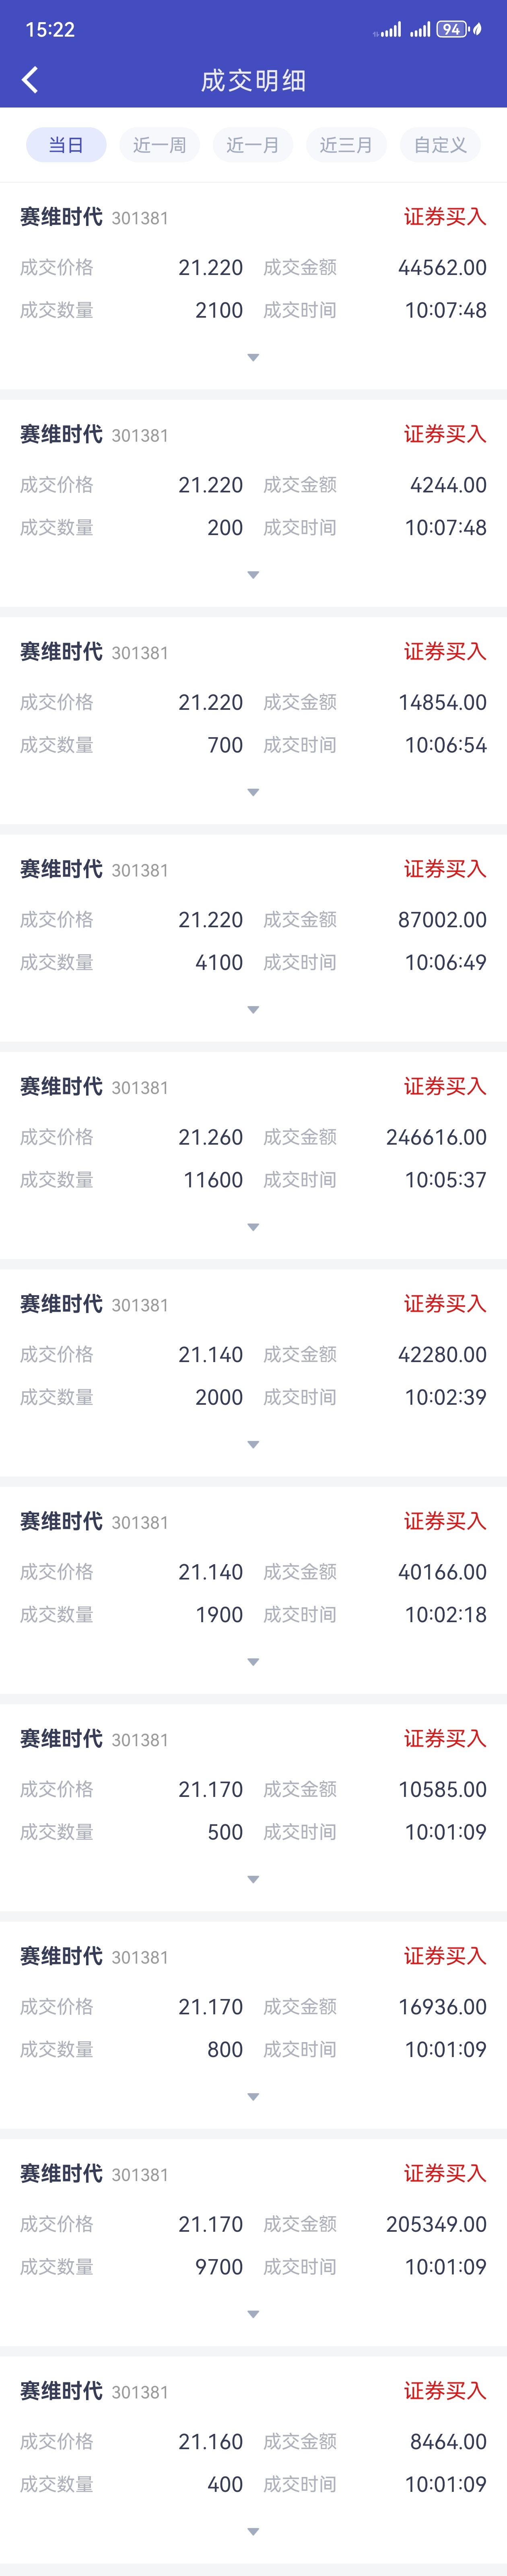This screenshot has height=2576, width=507.
Task: Tap the back arrow icon
Action: point(30,80)
